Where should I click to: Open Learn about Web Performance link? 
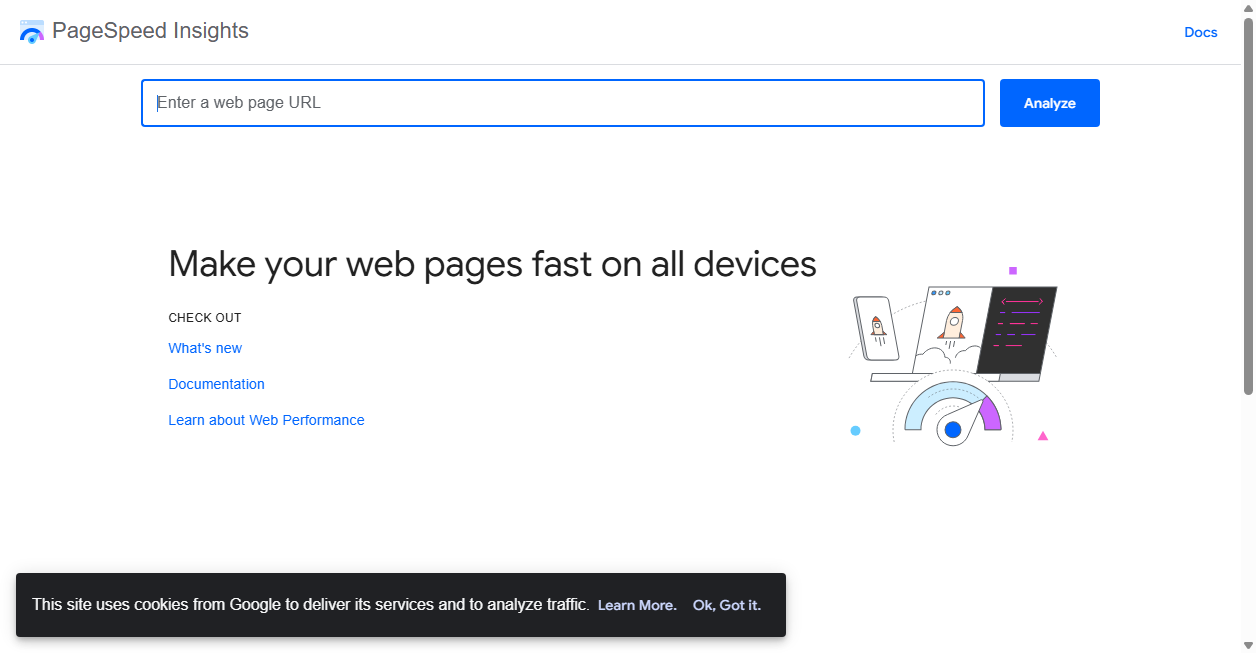[x=266, y=420]
